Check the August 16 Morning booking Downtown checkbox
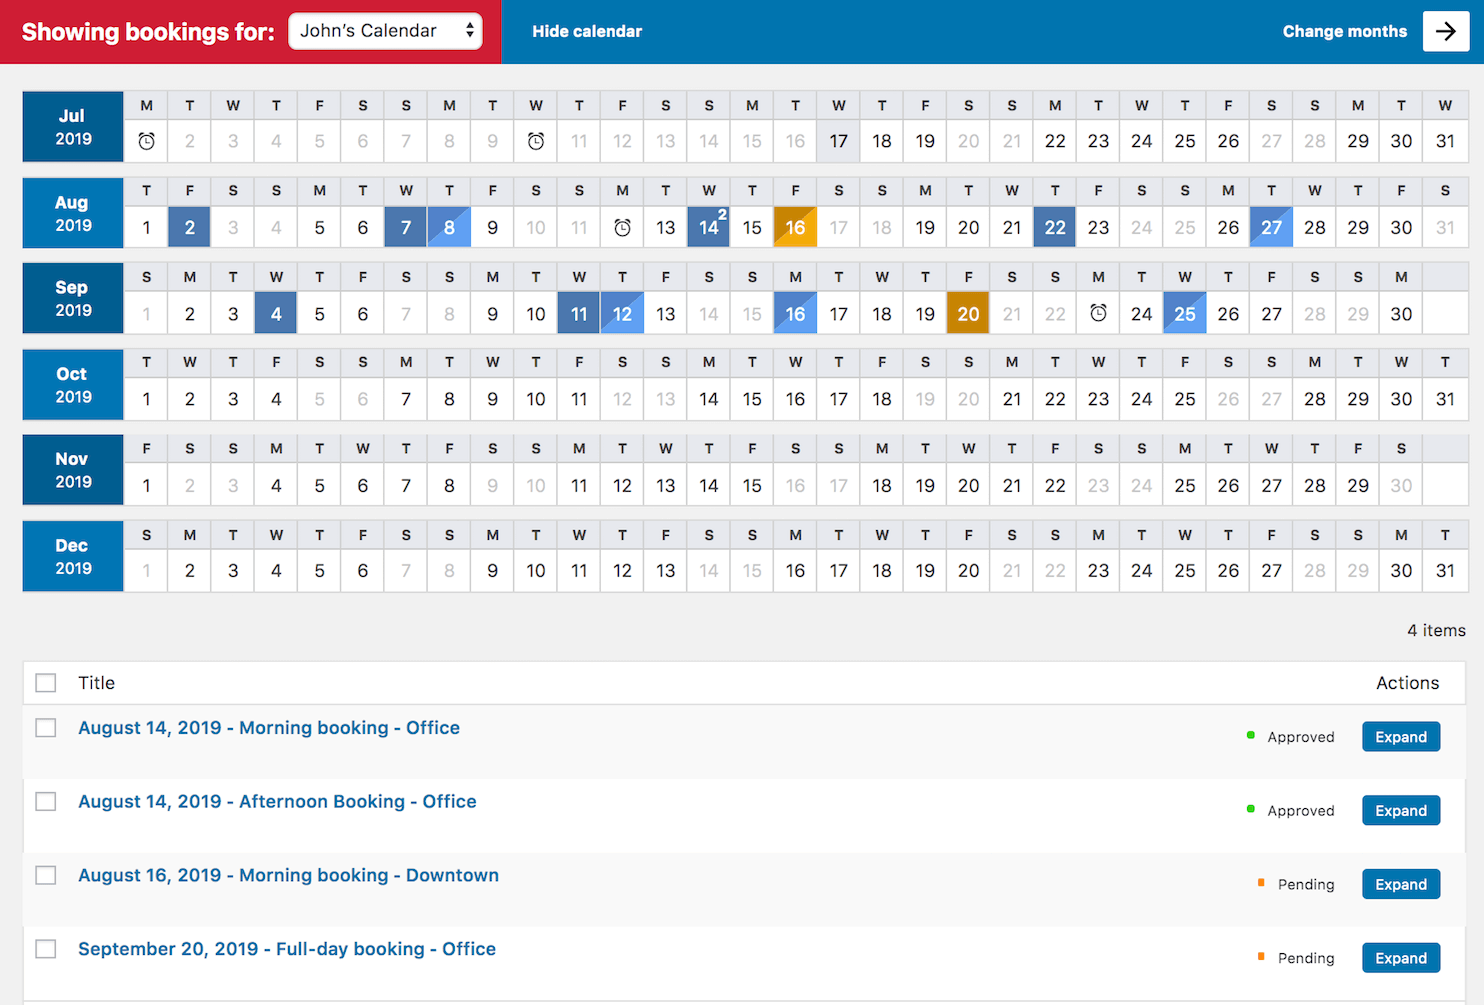 46,875
